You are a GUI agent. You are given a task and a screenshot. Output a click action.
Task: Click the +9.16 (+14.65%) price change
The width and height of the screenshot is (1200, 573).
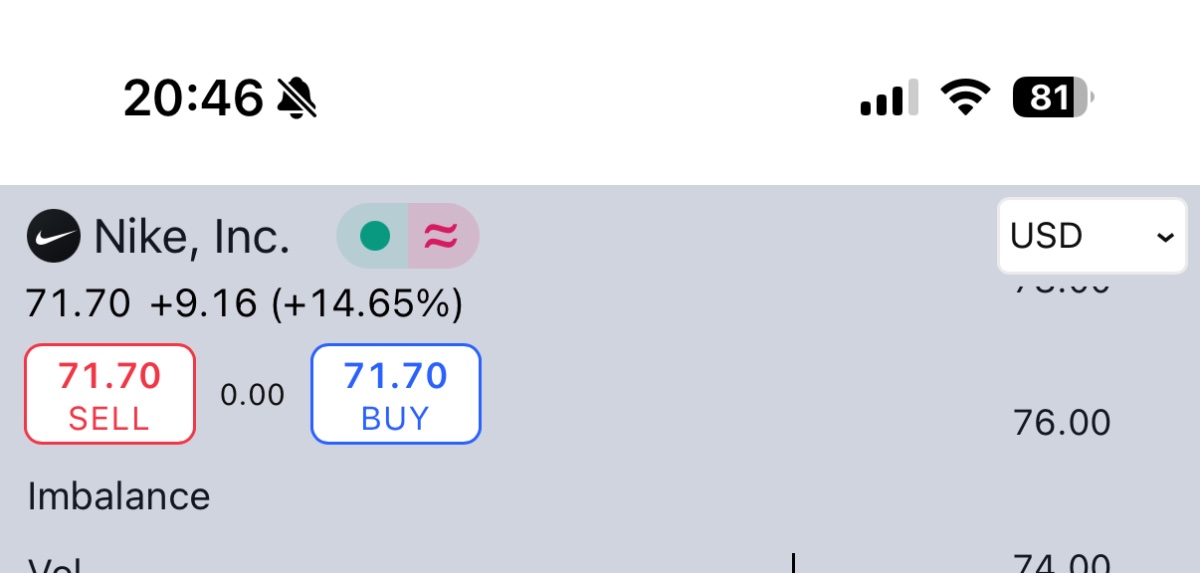click(x=306, y=304)
